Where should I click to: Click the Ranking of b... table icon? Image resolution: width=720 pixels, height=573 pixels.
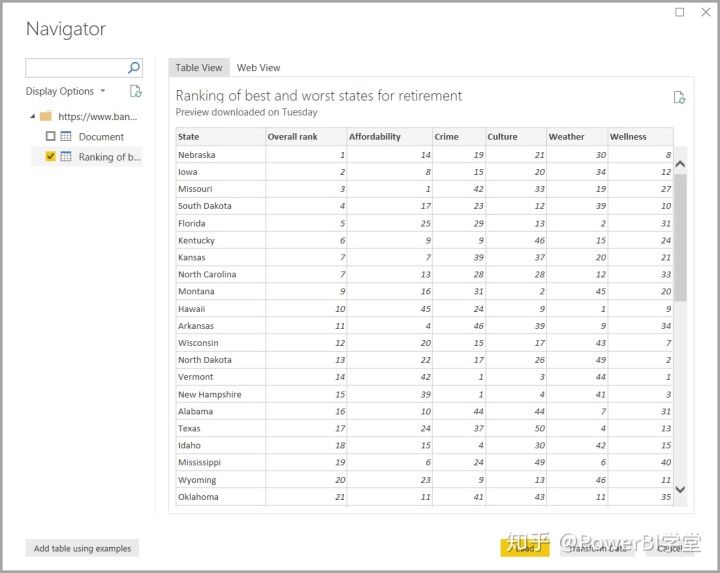click(66, 157)
